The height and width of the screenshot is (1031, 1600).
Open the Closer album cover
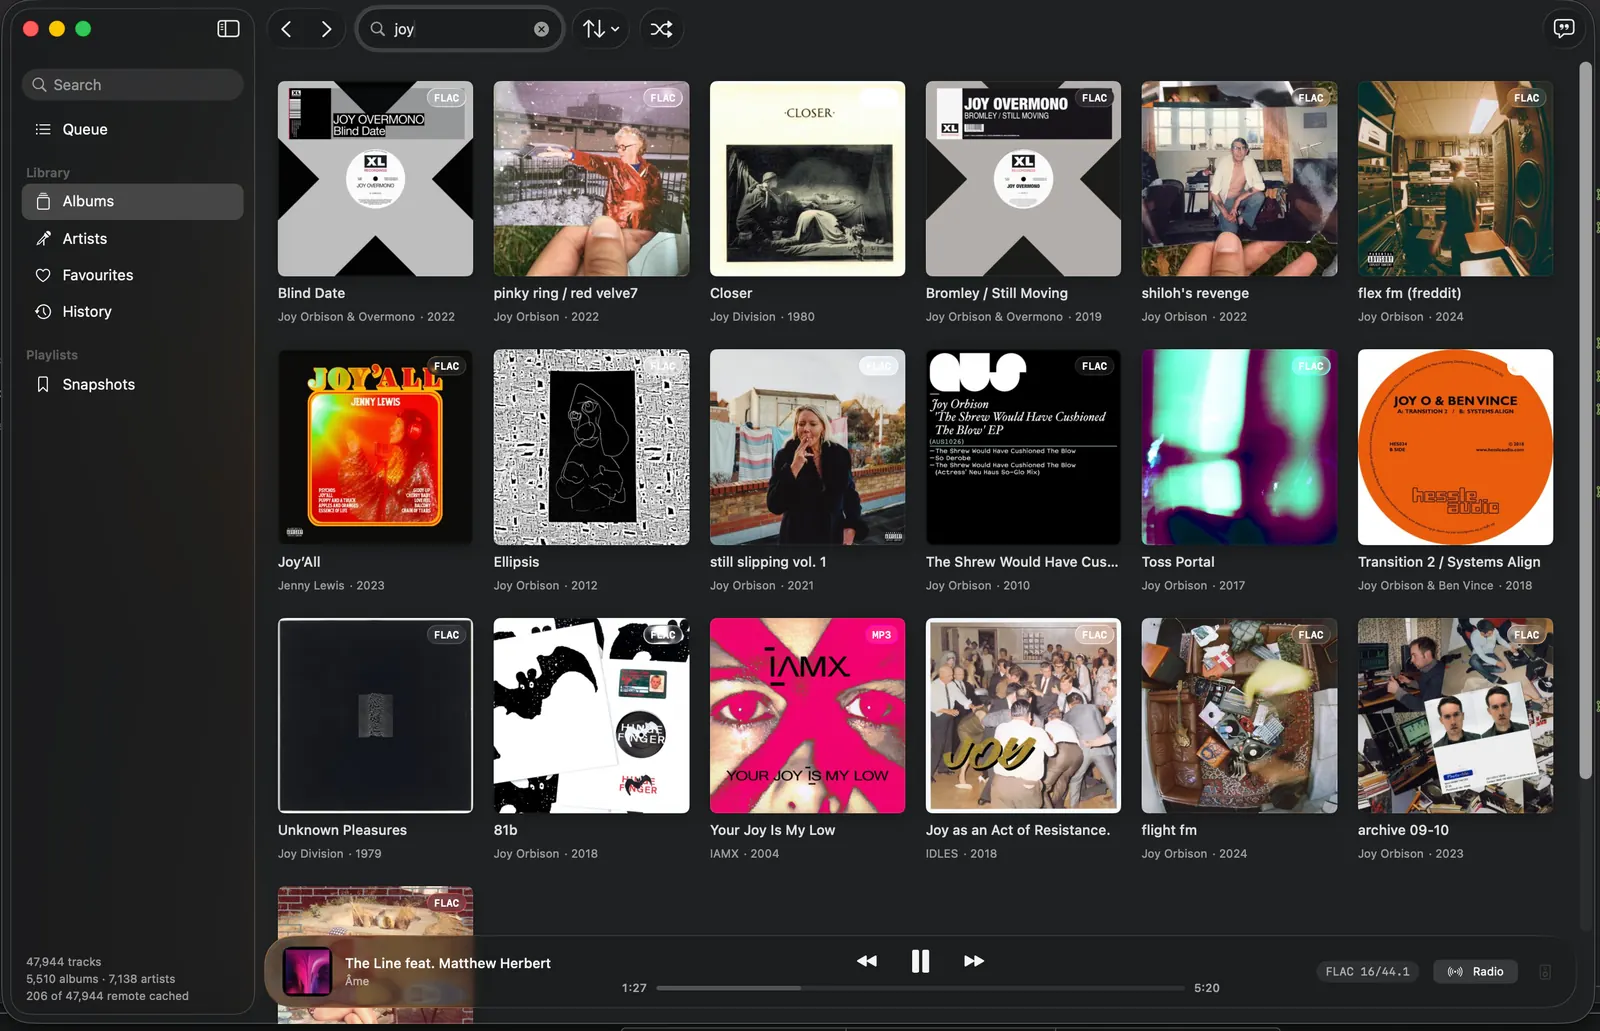pos(807,179)
